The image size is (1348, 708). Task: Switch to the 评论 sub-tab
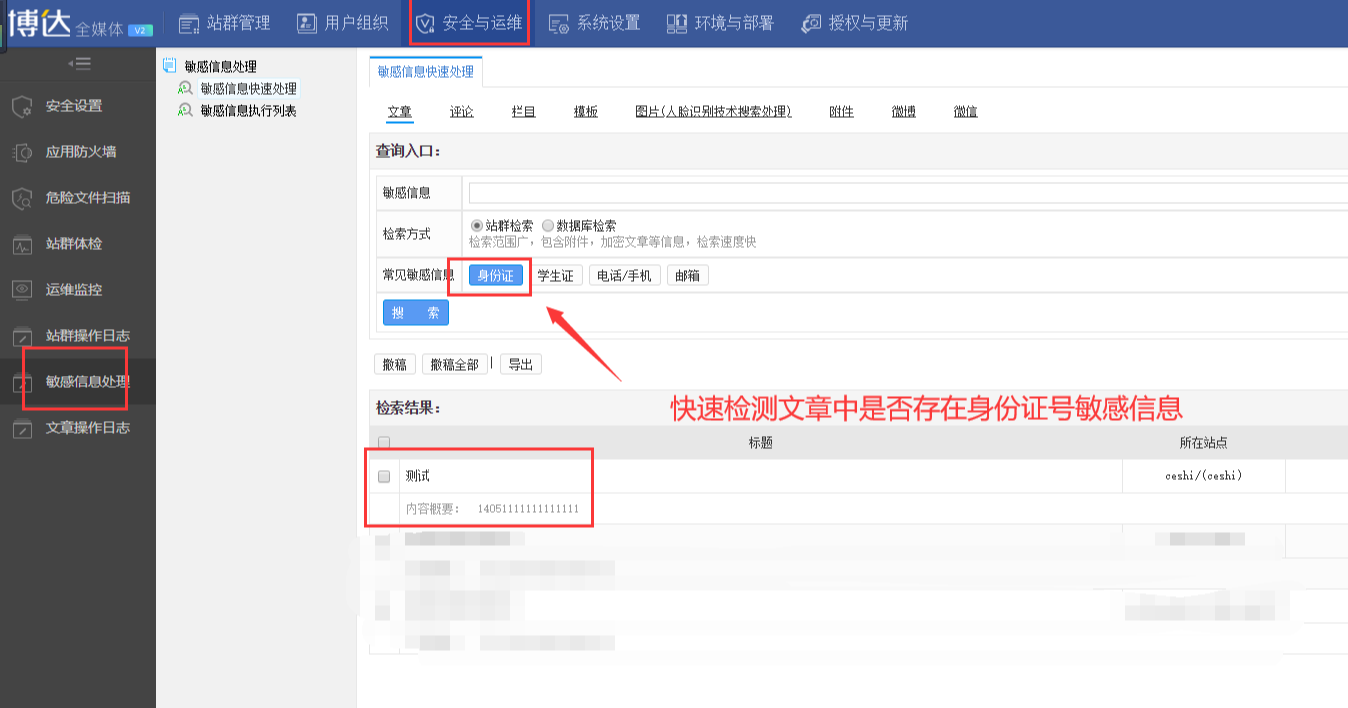click(462, 112)
